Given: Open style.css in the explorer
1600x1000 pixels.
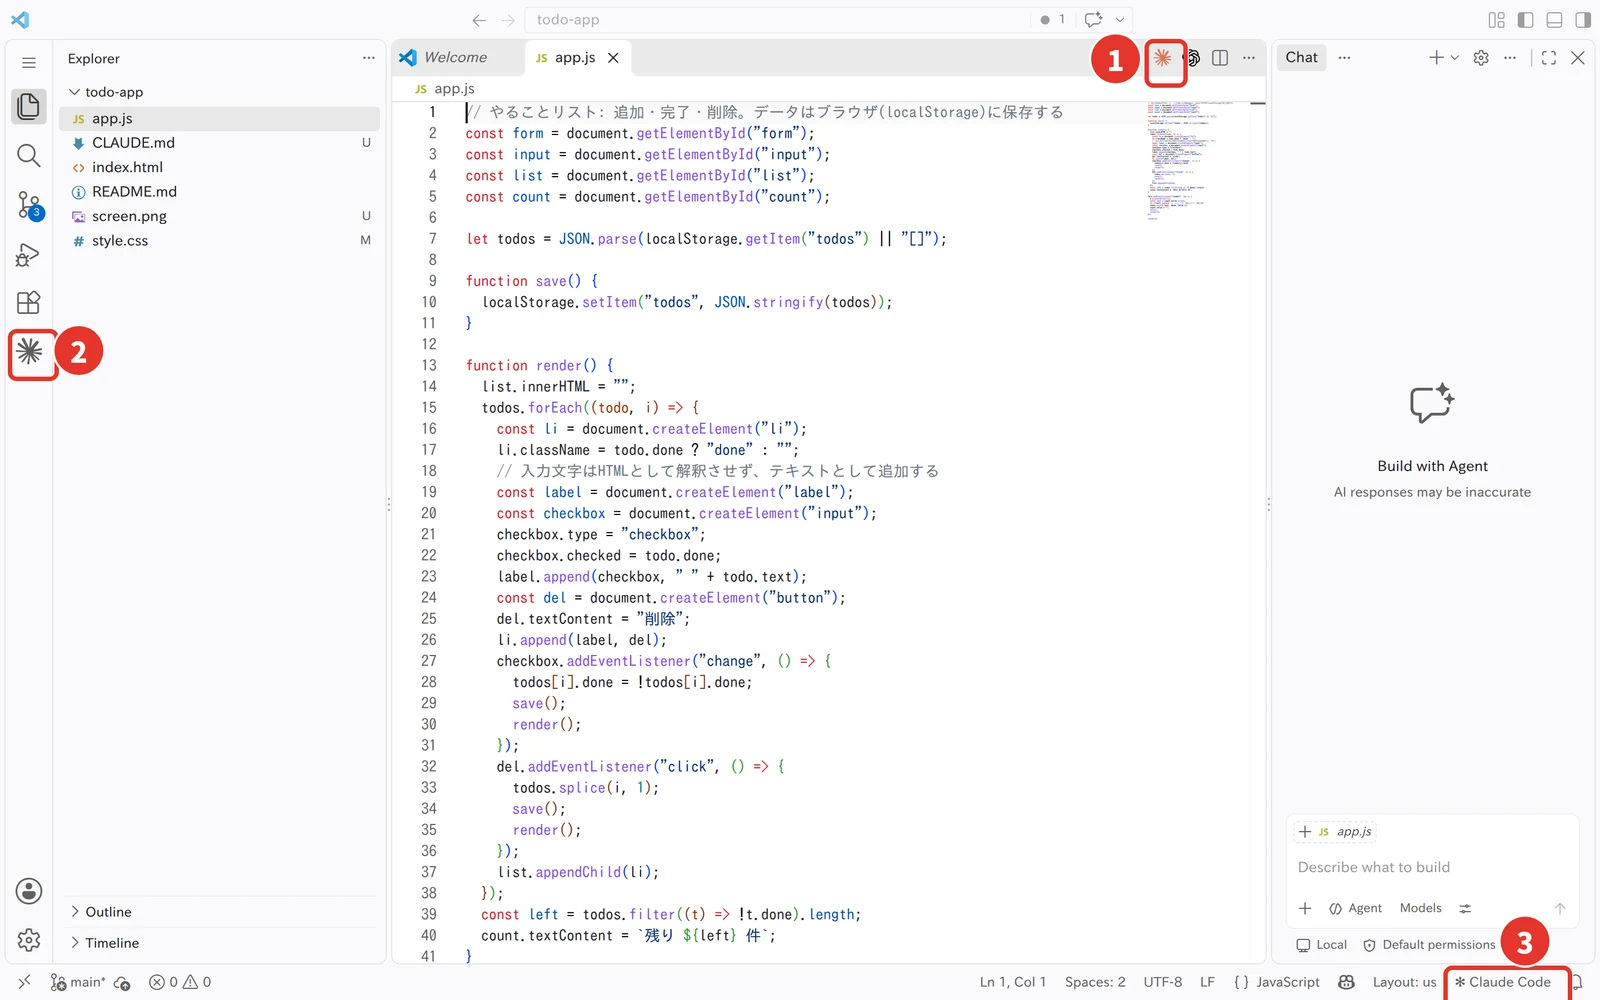Looking at the screenshot, I should tap(219, 241).
